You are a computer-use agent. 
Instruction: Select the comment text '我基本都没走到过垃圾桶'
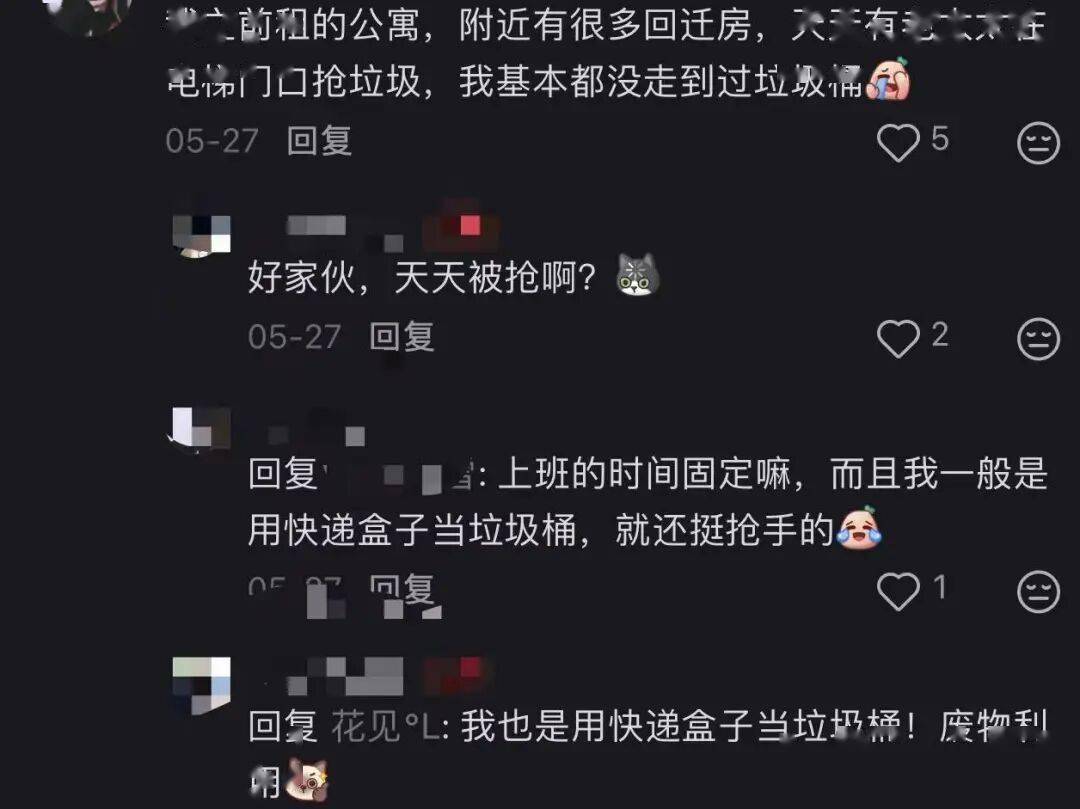click(x=661, y=81)
